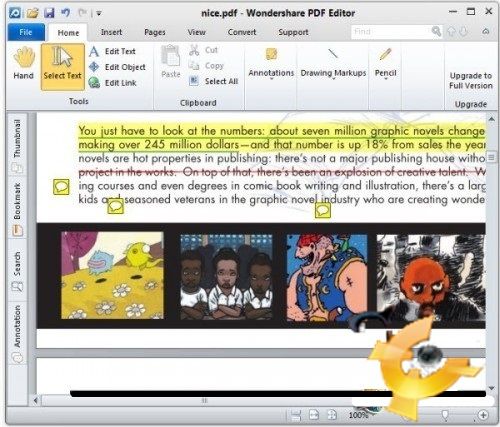This screenshot has width=500, height=427.
Task: Click the Undo icon in title bar
Action: tap(66, 13)
